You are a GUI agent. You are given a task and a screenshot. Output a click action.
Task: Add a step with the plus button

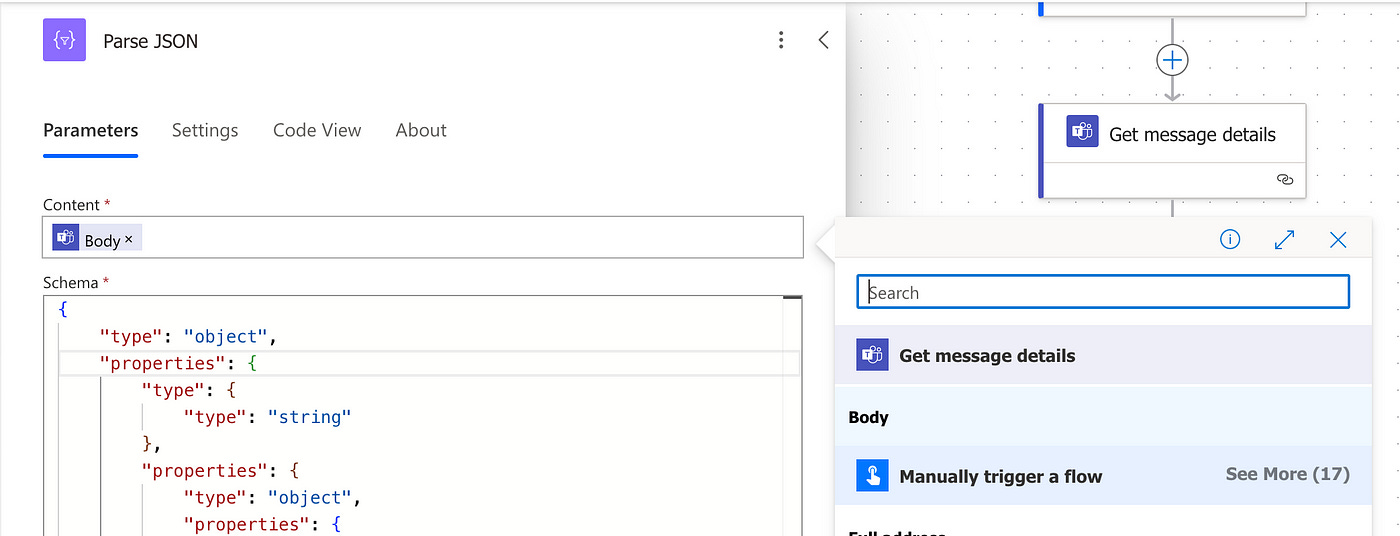(x=1172, y=61)
